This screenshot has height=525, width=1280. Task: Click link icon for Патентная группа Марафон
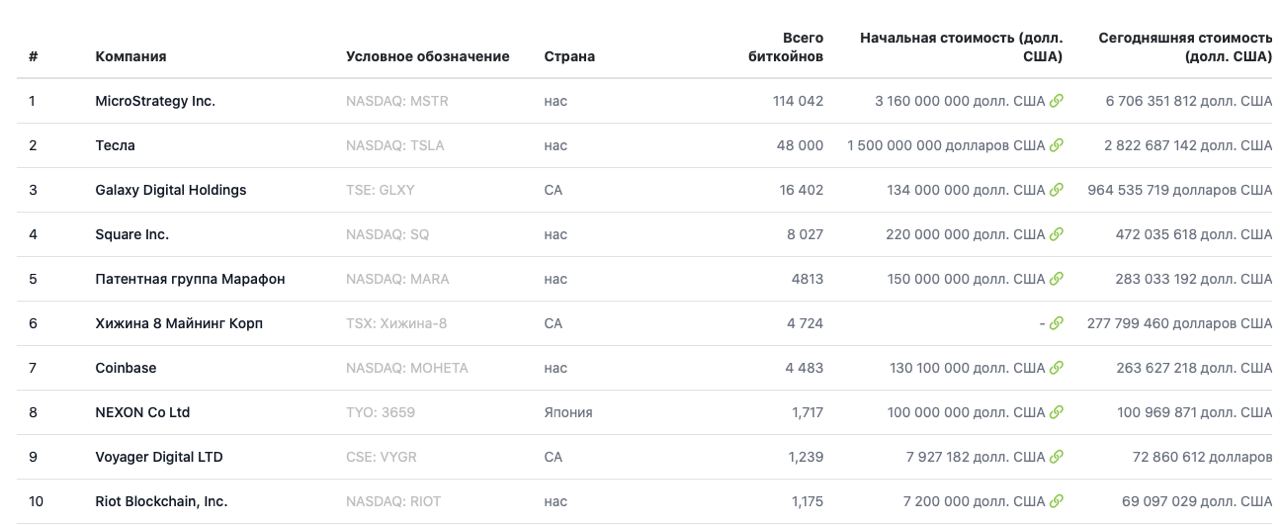(x=1056, y=279)
